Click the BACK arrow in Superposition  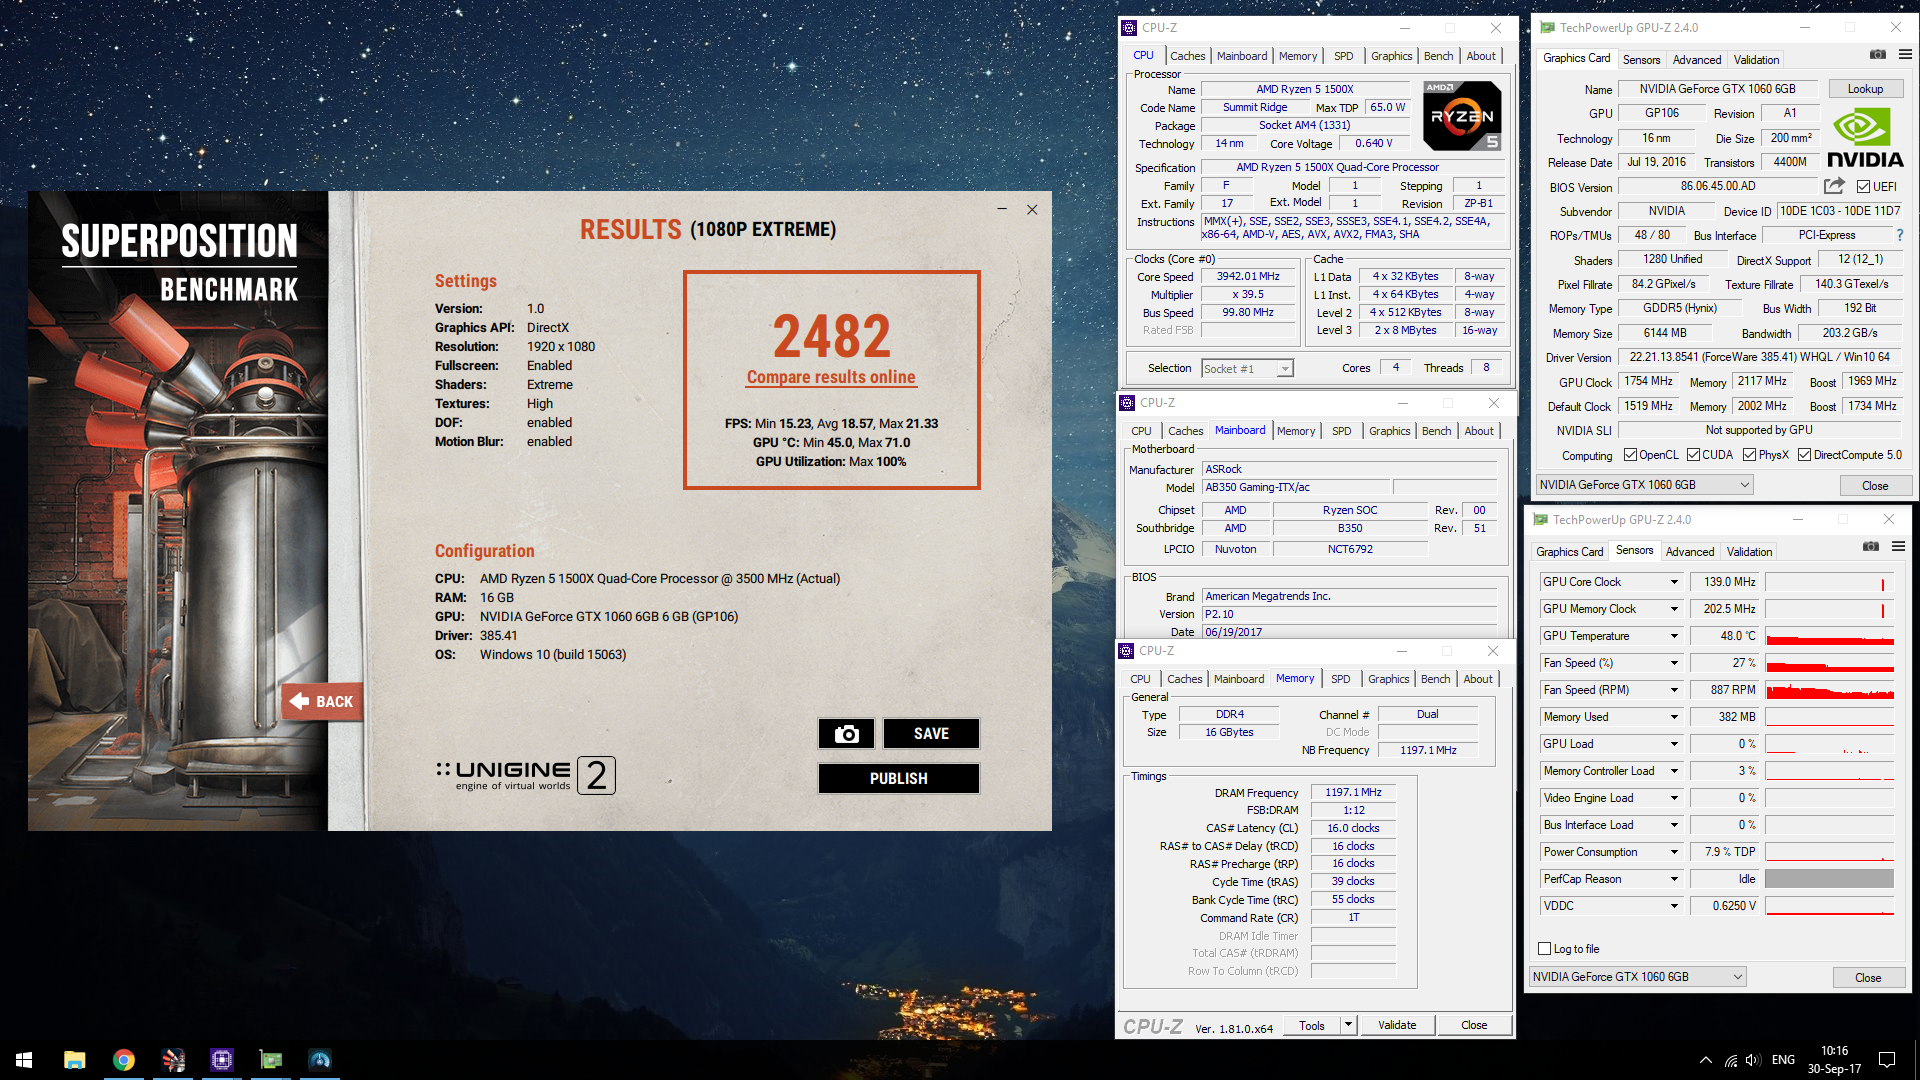[x=322, y=702]
